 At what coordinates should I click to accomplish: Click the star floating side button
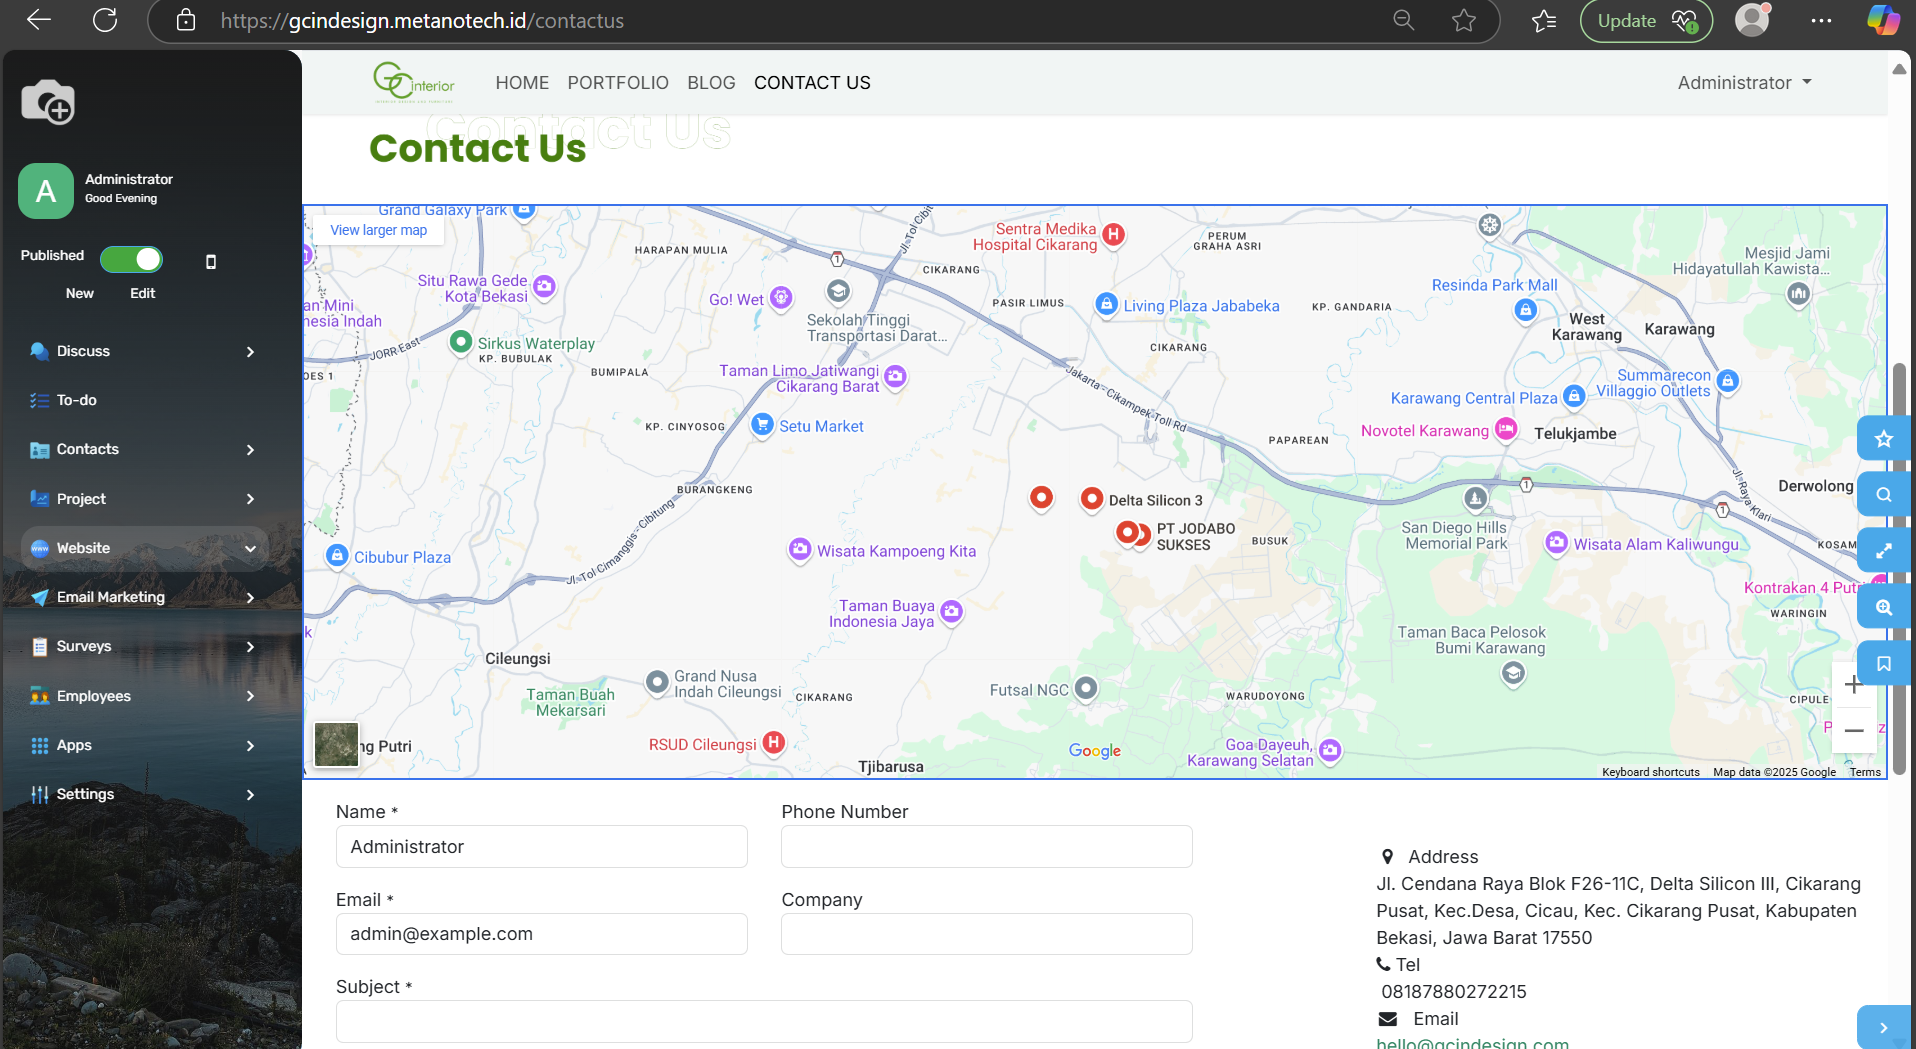[1884, 438]
